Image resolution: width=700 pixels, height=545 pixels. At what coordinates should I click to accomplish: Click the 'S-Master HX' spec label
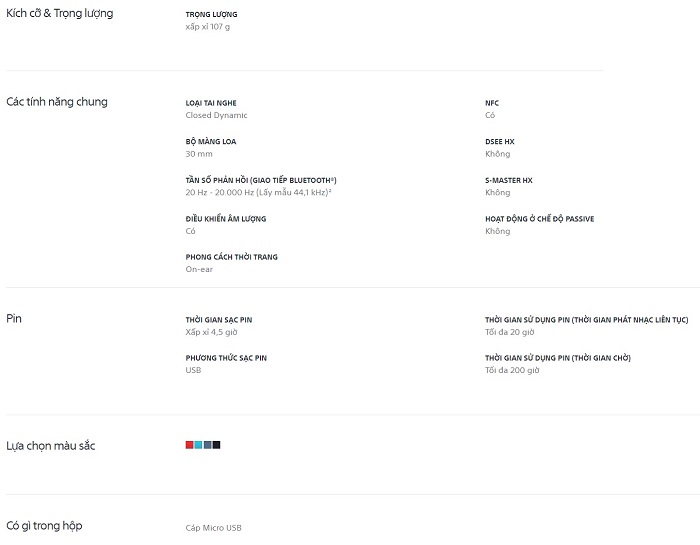point(509,180)
